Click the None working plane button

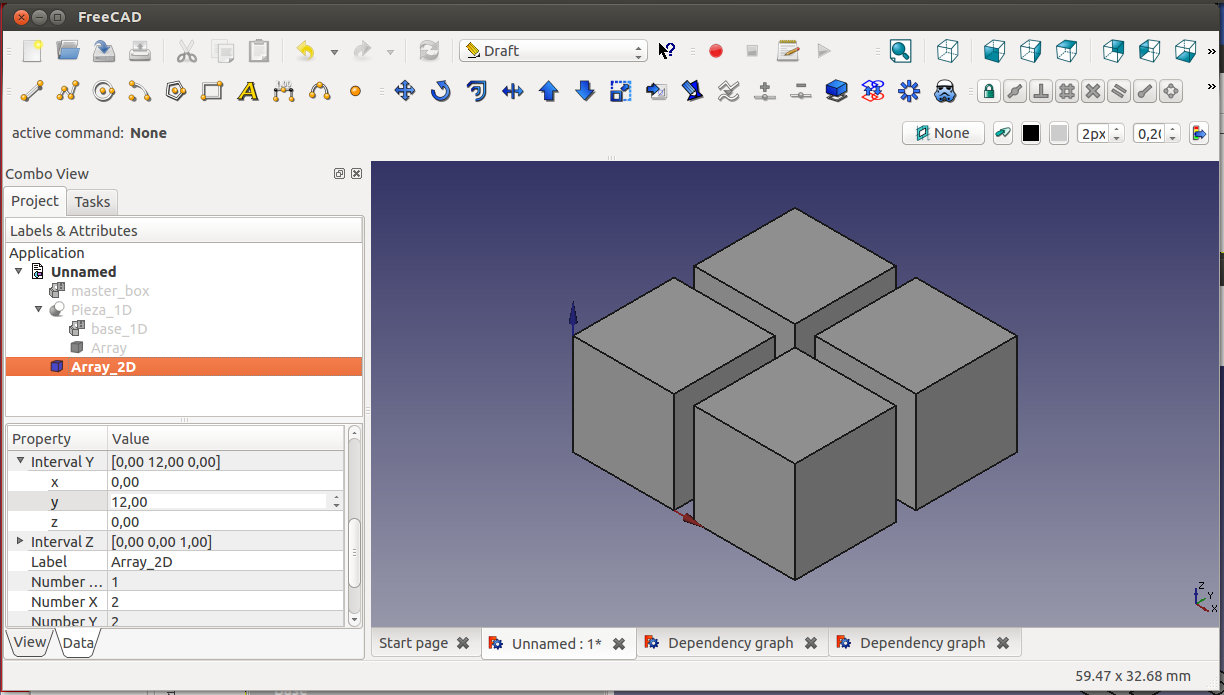pyautogui.click(x=943, y=133)
